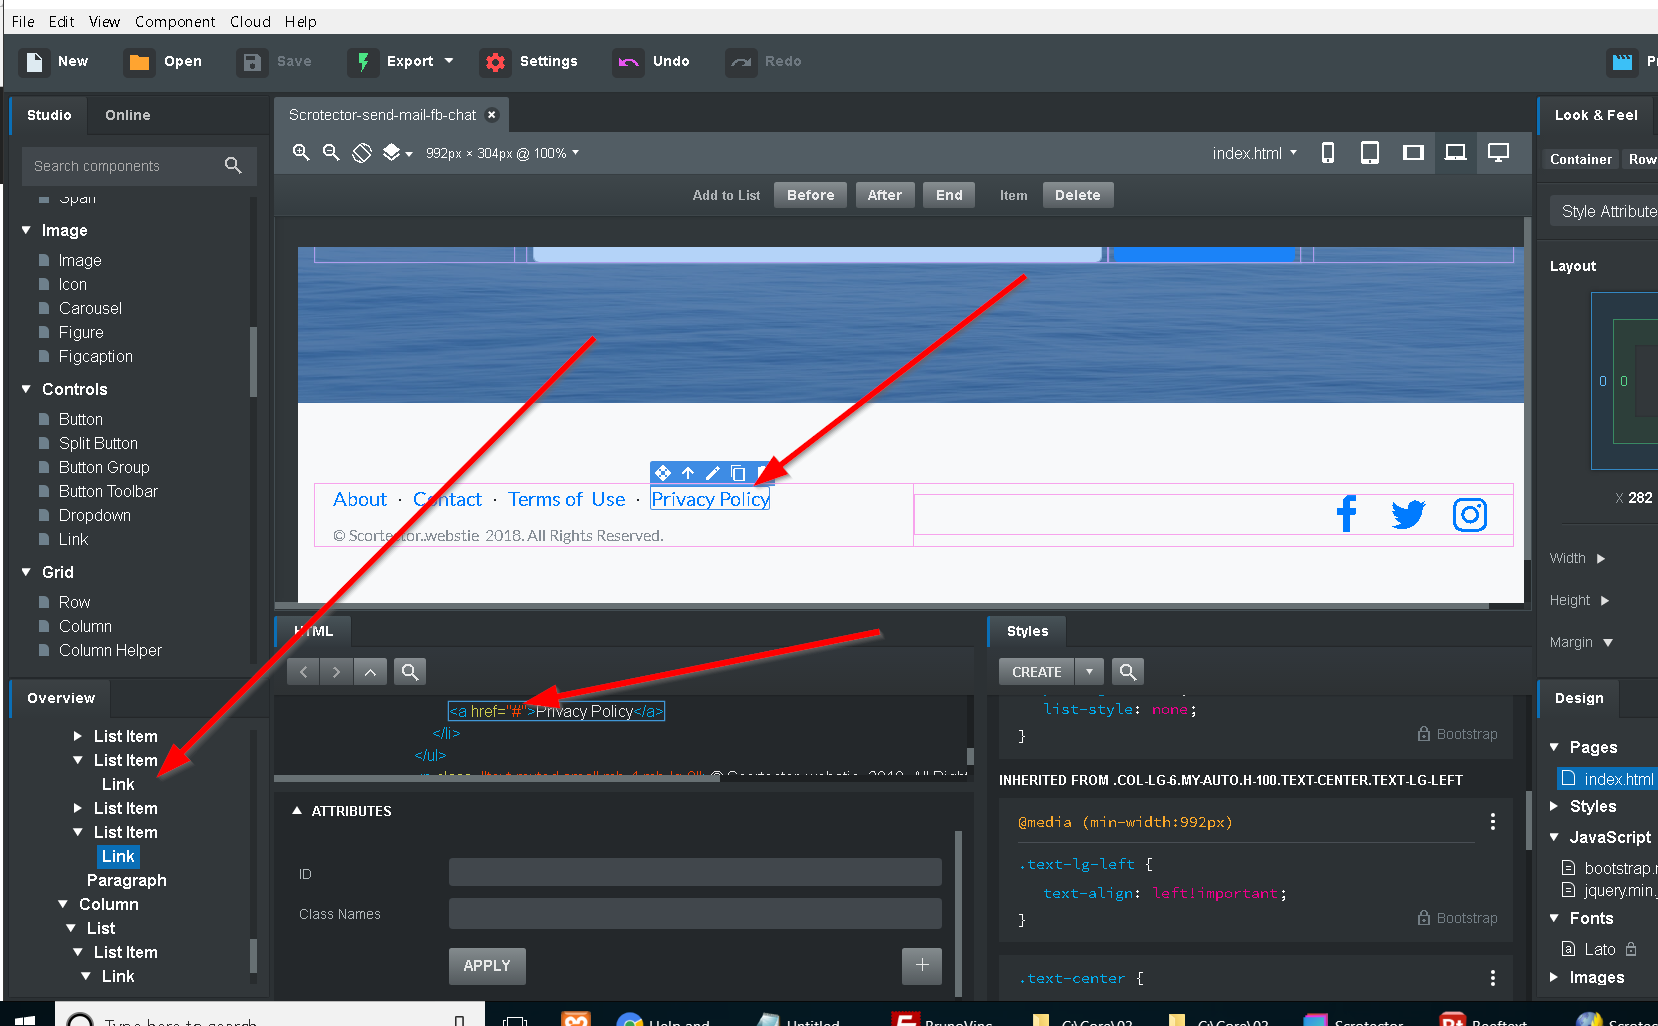
Task: Search in HTML panel with magnifier
Action: pyautogui.click(x=410, y=671)
